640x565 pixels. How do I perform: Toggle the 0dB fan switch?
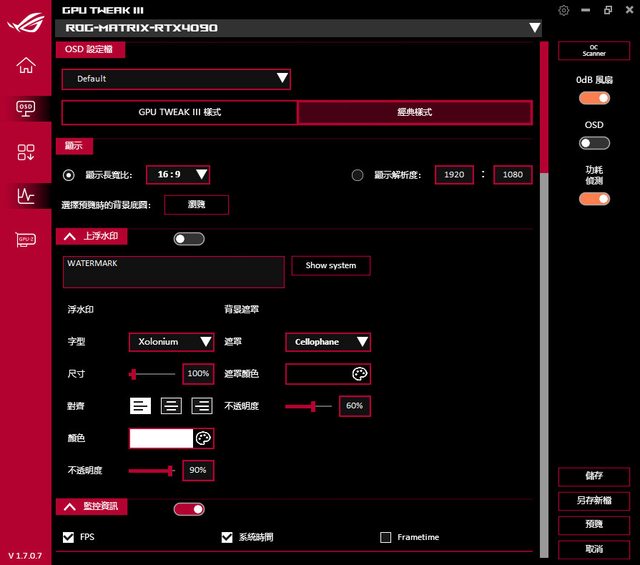tap(594, 98)
